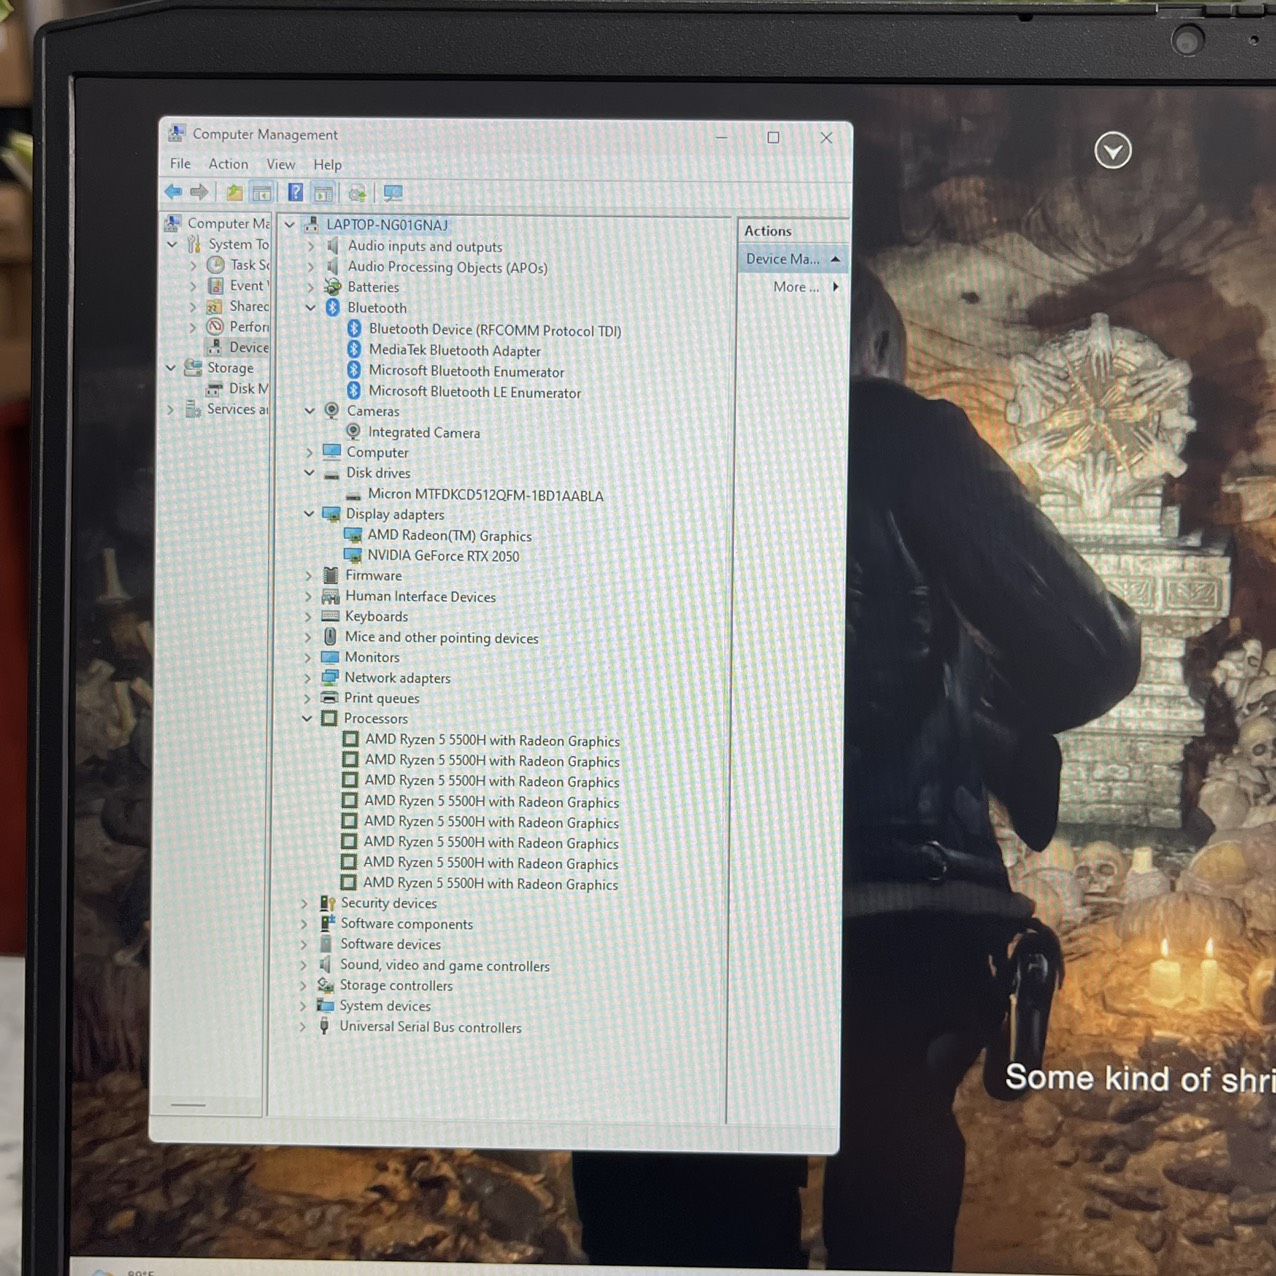Open the View menu
1276x1276 pixels.
point(281,165)
